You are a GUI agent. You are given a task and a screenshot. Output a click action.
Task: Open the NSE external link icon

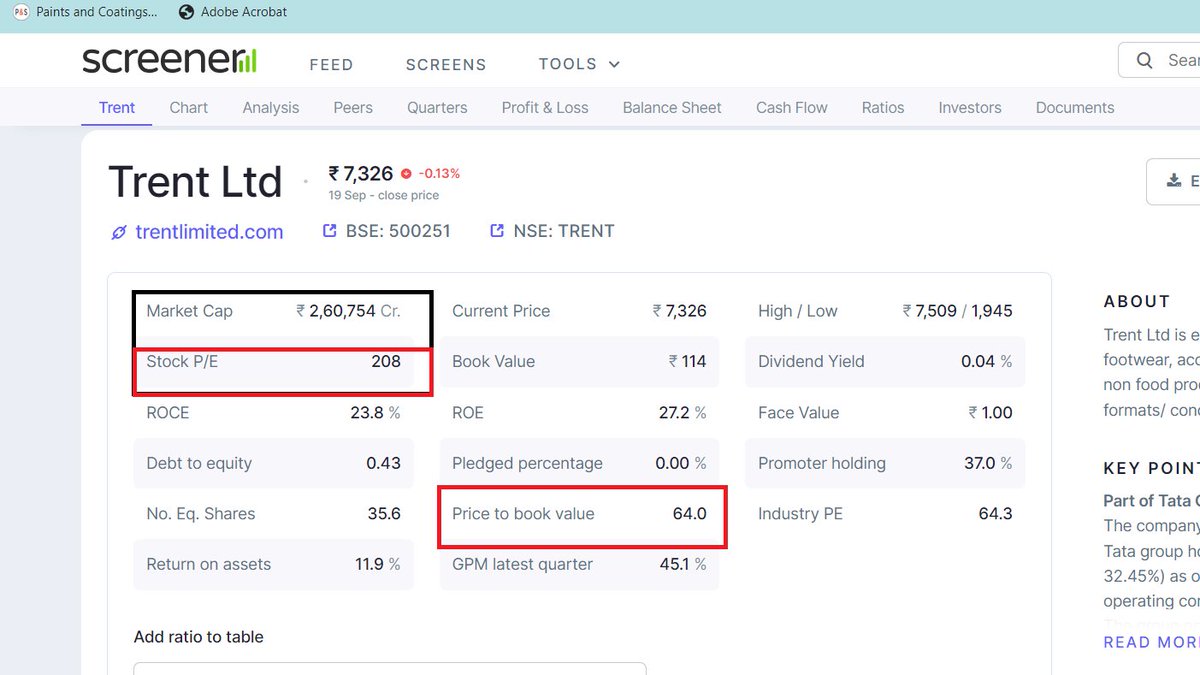497,231
